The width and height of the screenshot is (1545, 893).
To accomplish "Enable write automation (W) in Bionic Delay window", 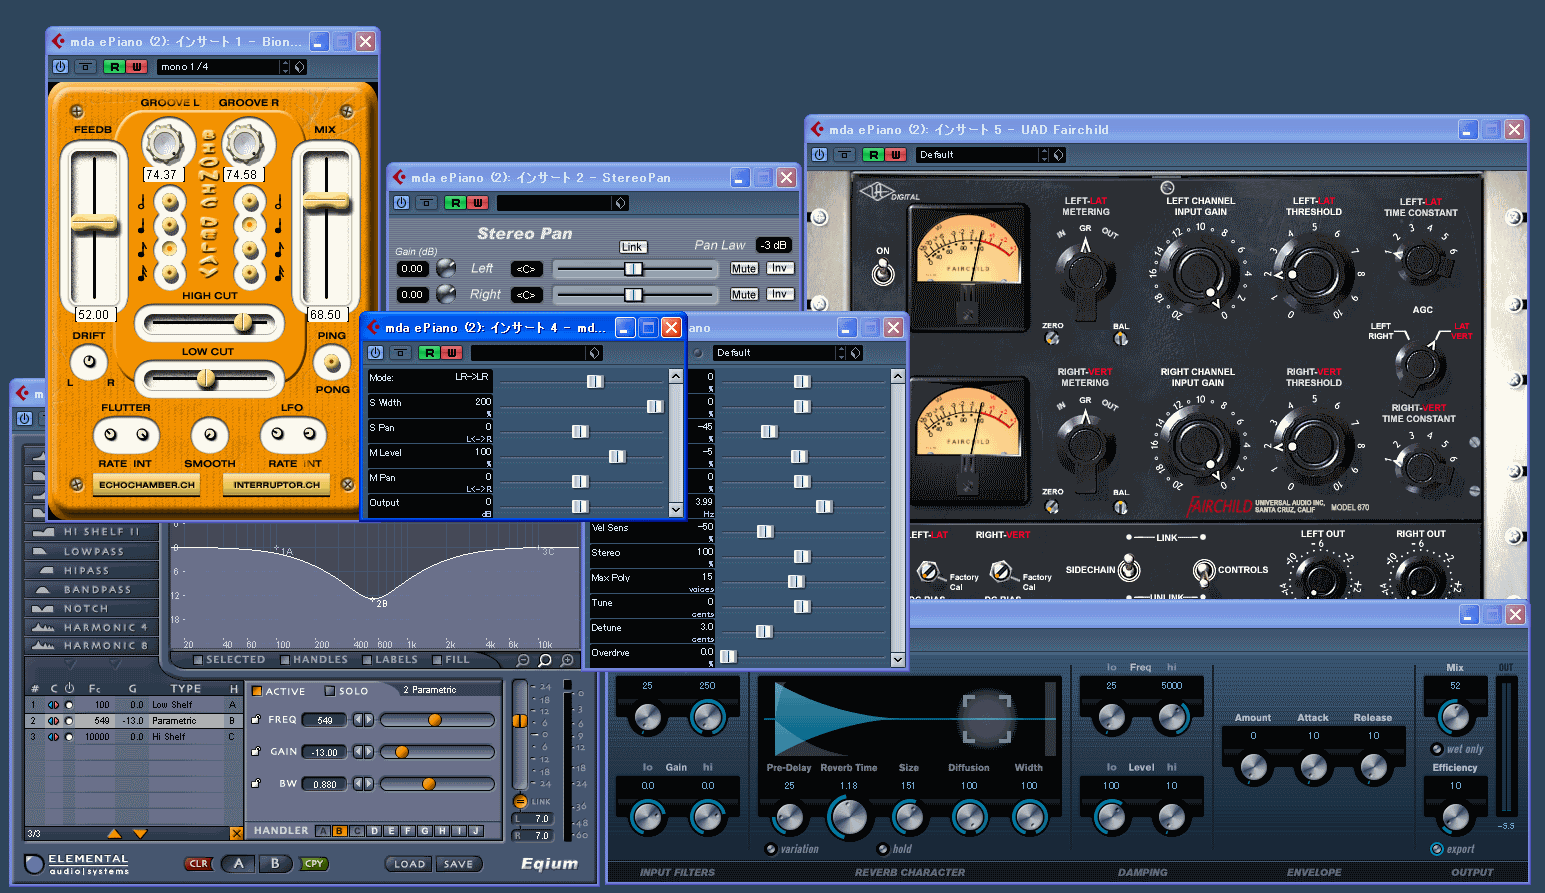I will tap(136, 67).
